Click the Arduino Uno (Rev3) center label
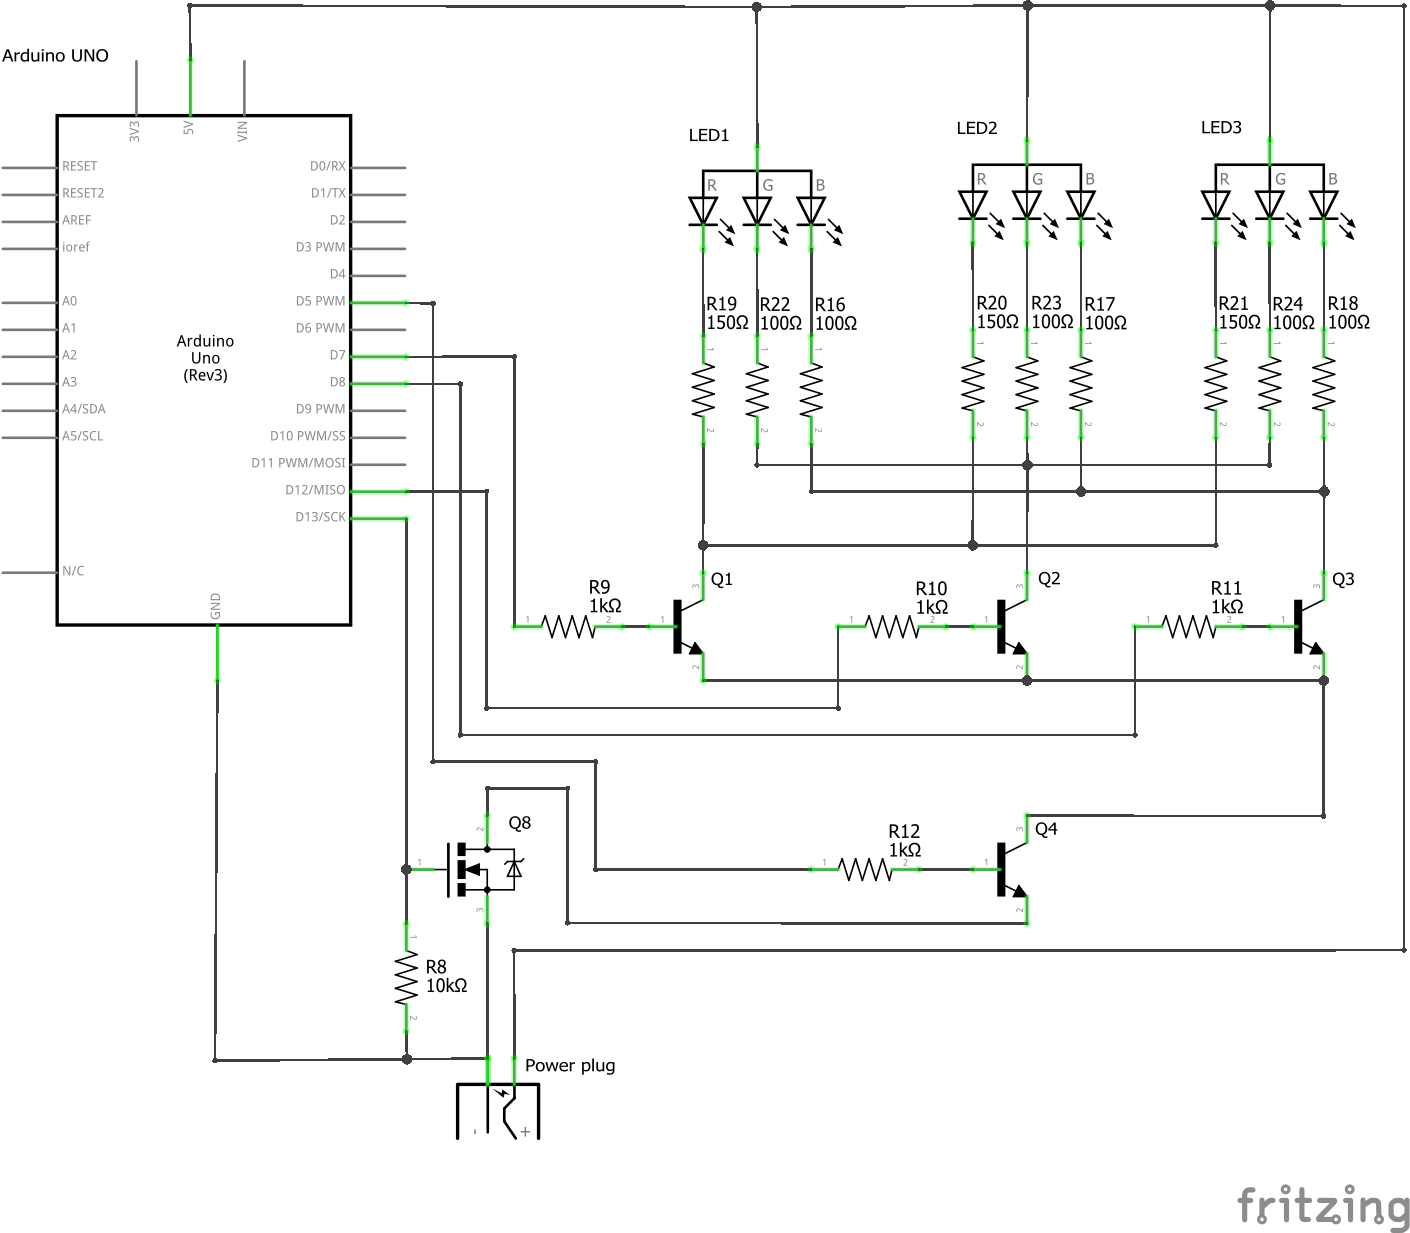Image resolution: width=1410 pixels, height=1233 pixels. coord(205,358)
